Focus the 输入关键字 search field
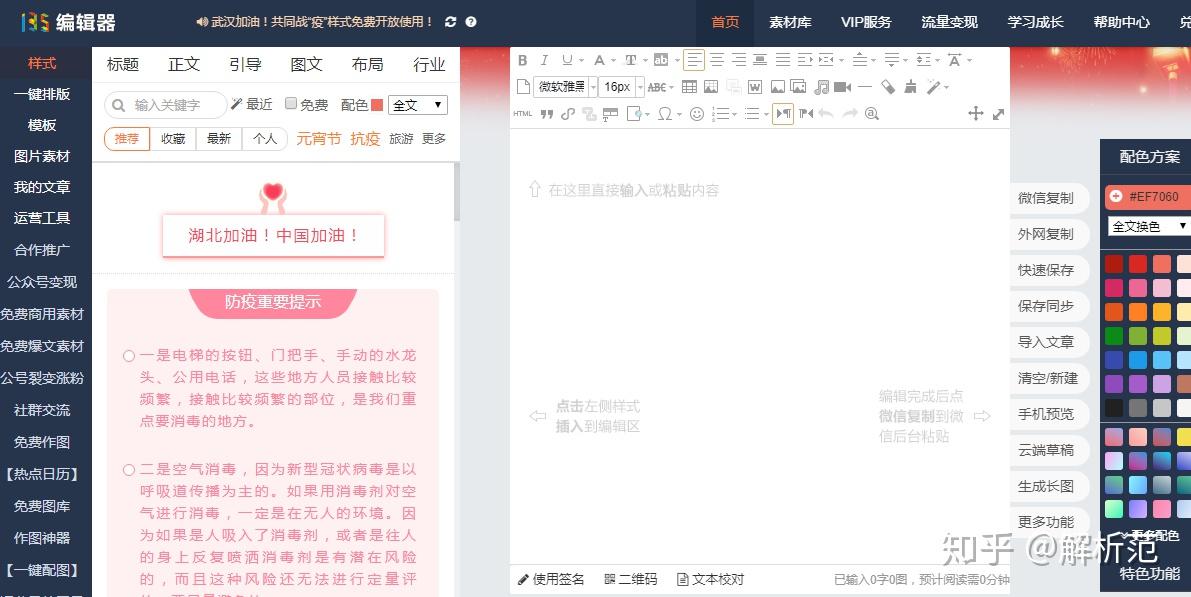 [166, 105]
